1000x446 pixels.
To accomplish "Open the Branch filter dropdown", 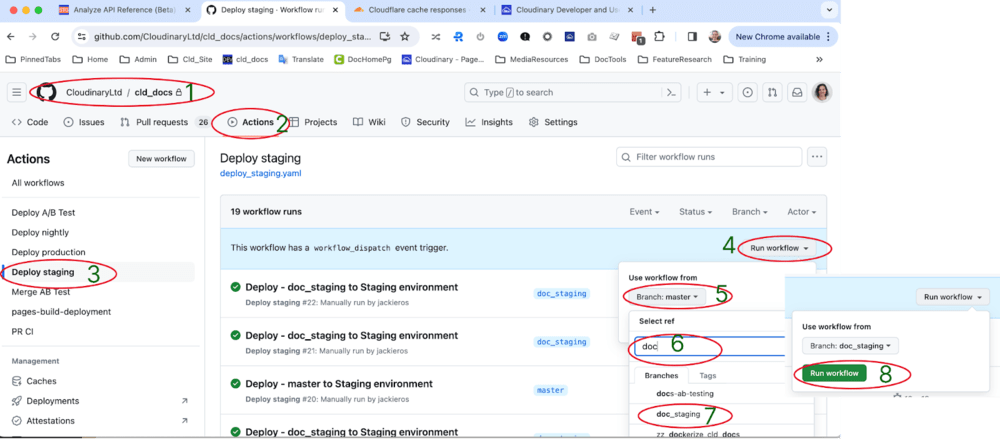I will tap(749, 212).
